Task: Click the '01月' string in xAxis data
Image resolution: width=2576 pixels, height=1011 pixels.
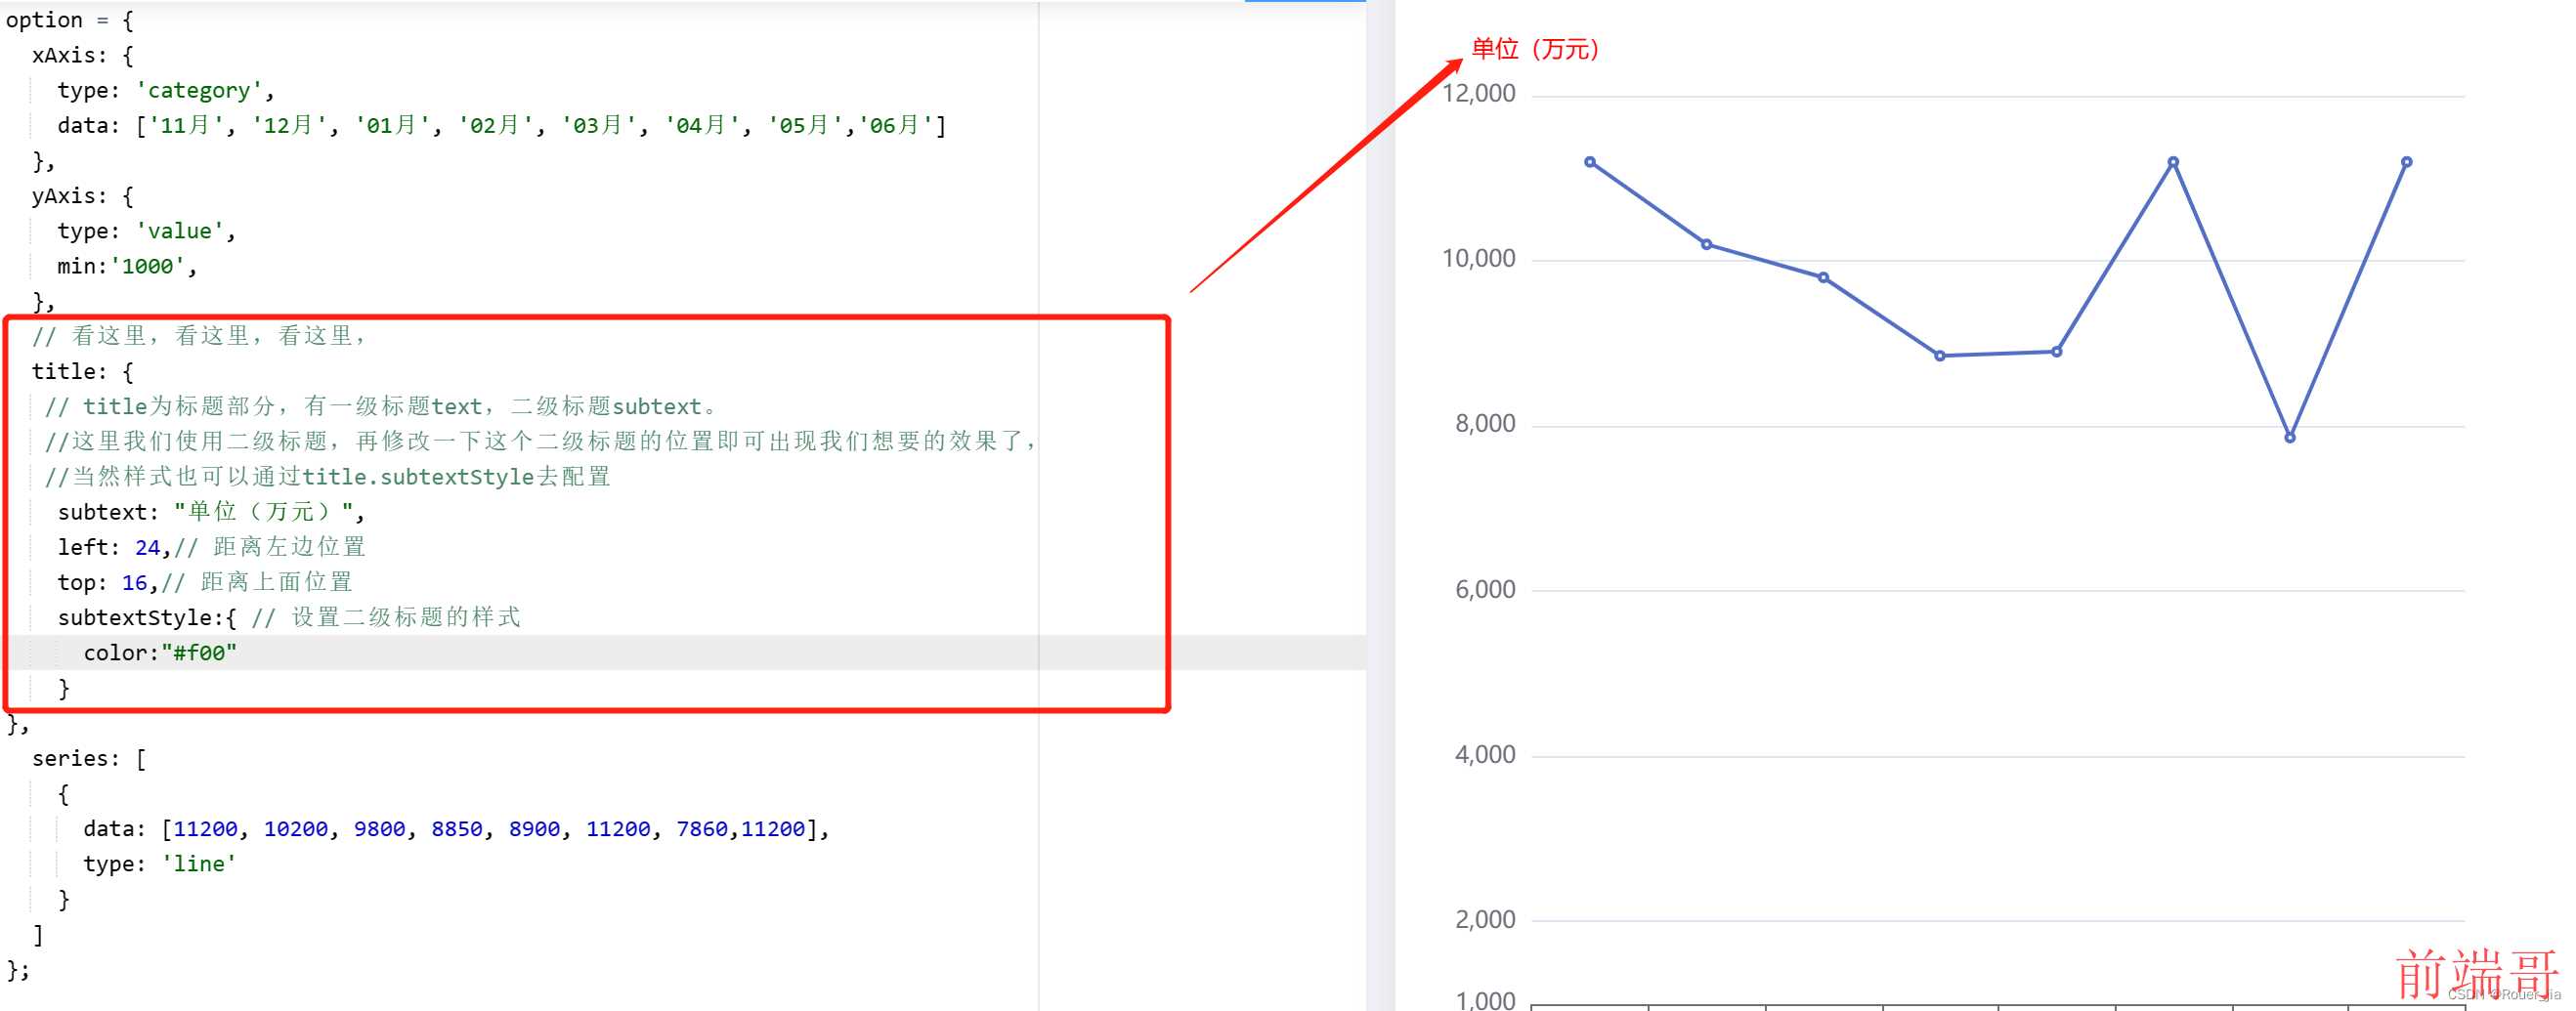Action: 393,126
